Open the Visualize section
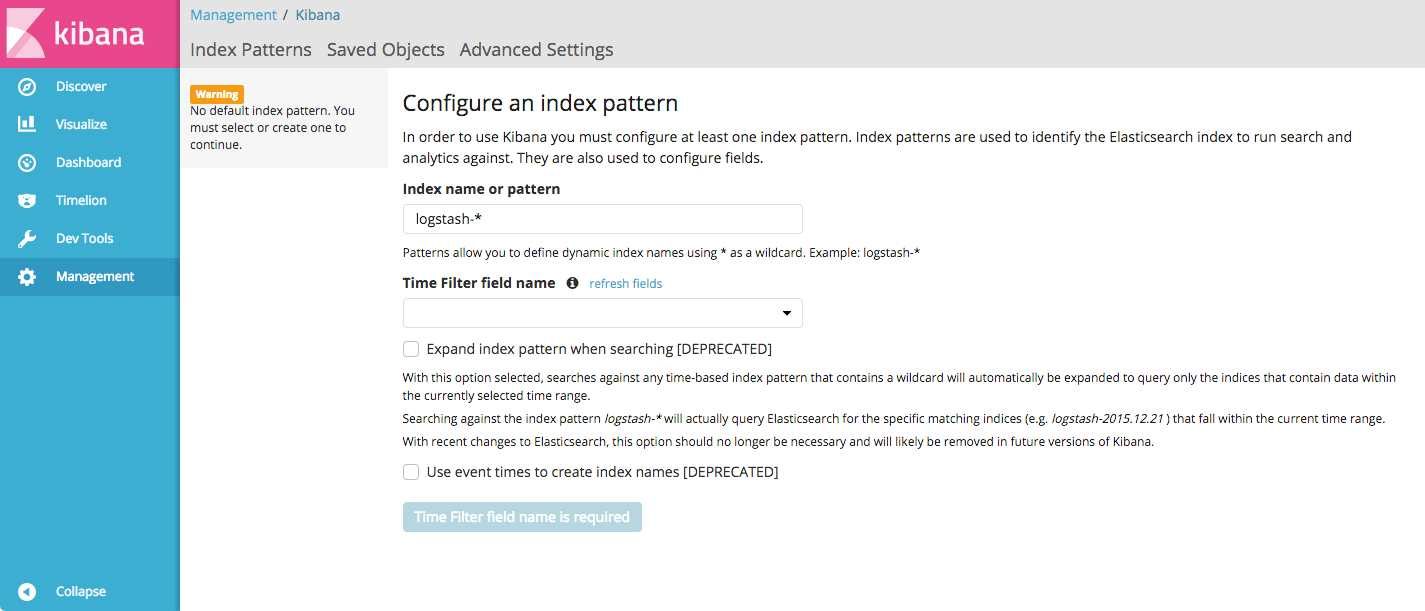The width and height of the screenshot is (1425, 611). 27,124
